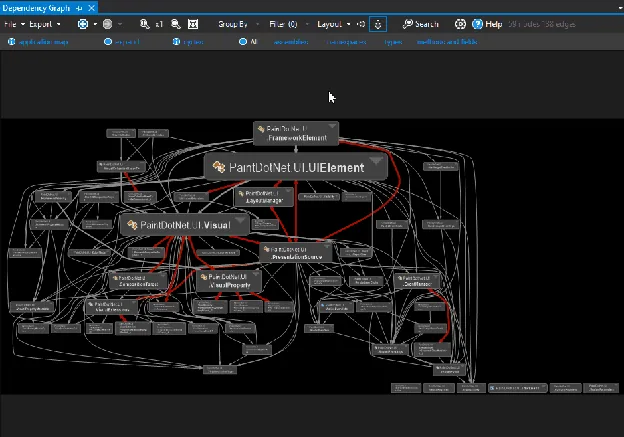Click the application map link
The width and height of the screenshot is (624, 437).
[43, 42]
